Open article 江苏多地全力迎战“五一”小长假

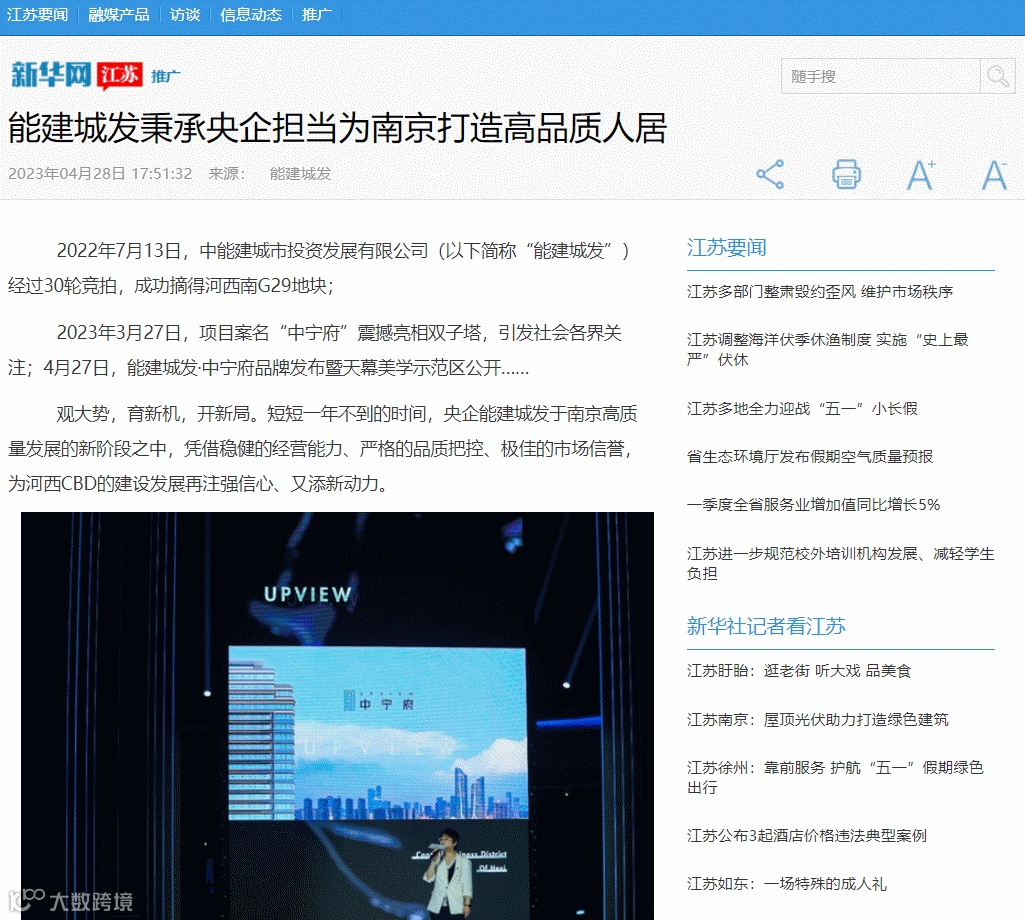[802, 409]
